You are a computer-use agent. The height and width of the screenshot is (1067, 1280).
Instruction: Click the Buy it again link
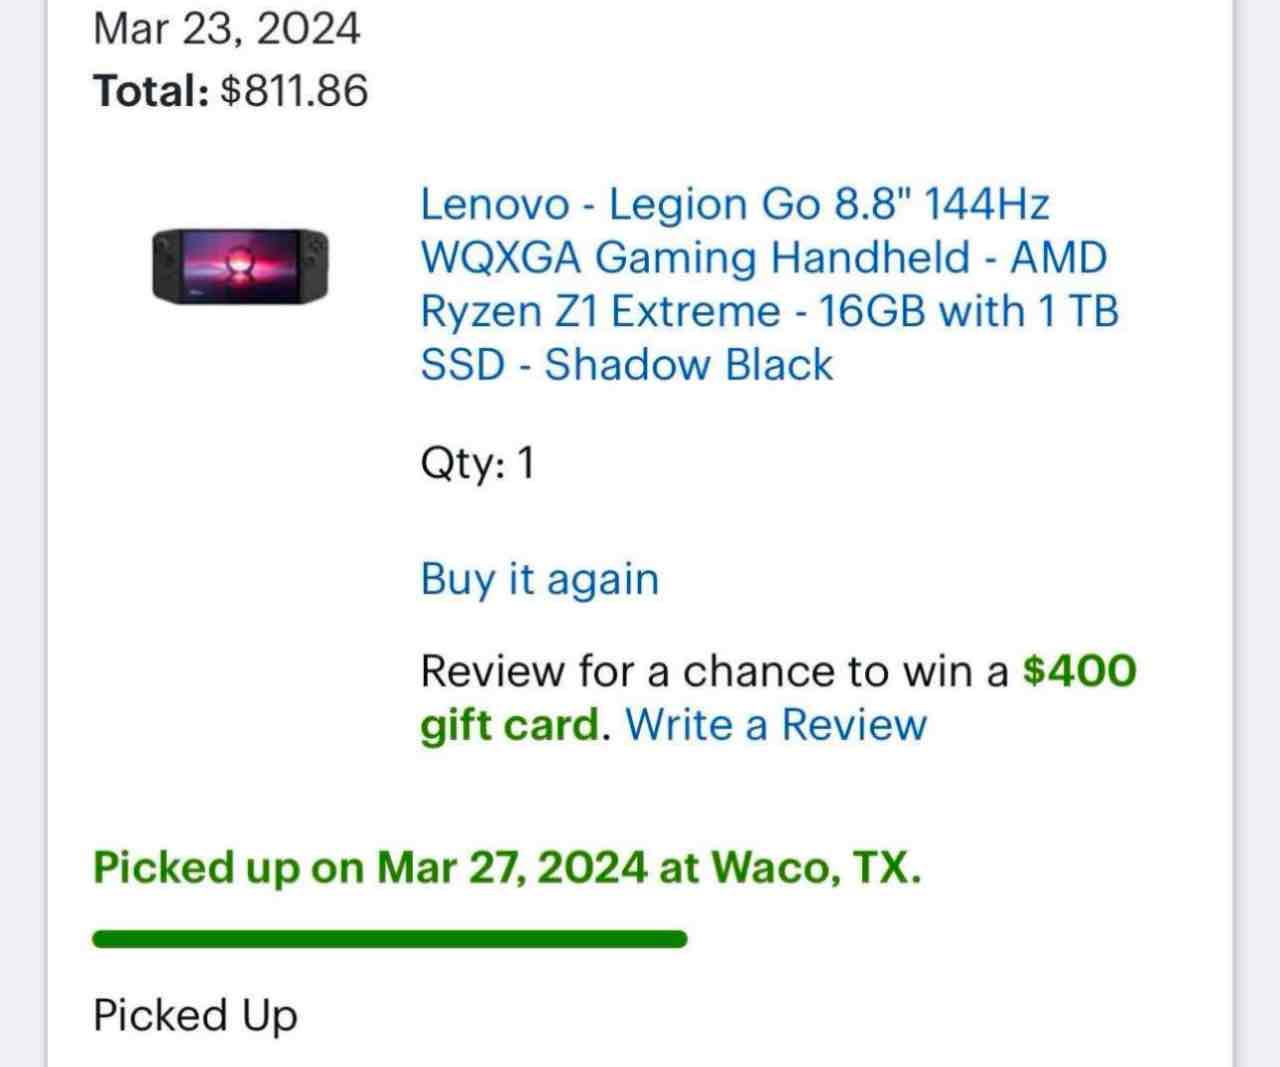(x=540, y=579)
